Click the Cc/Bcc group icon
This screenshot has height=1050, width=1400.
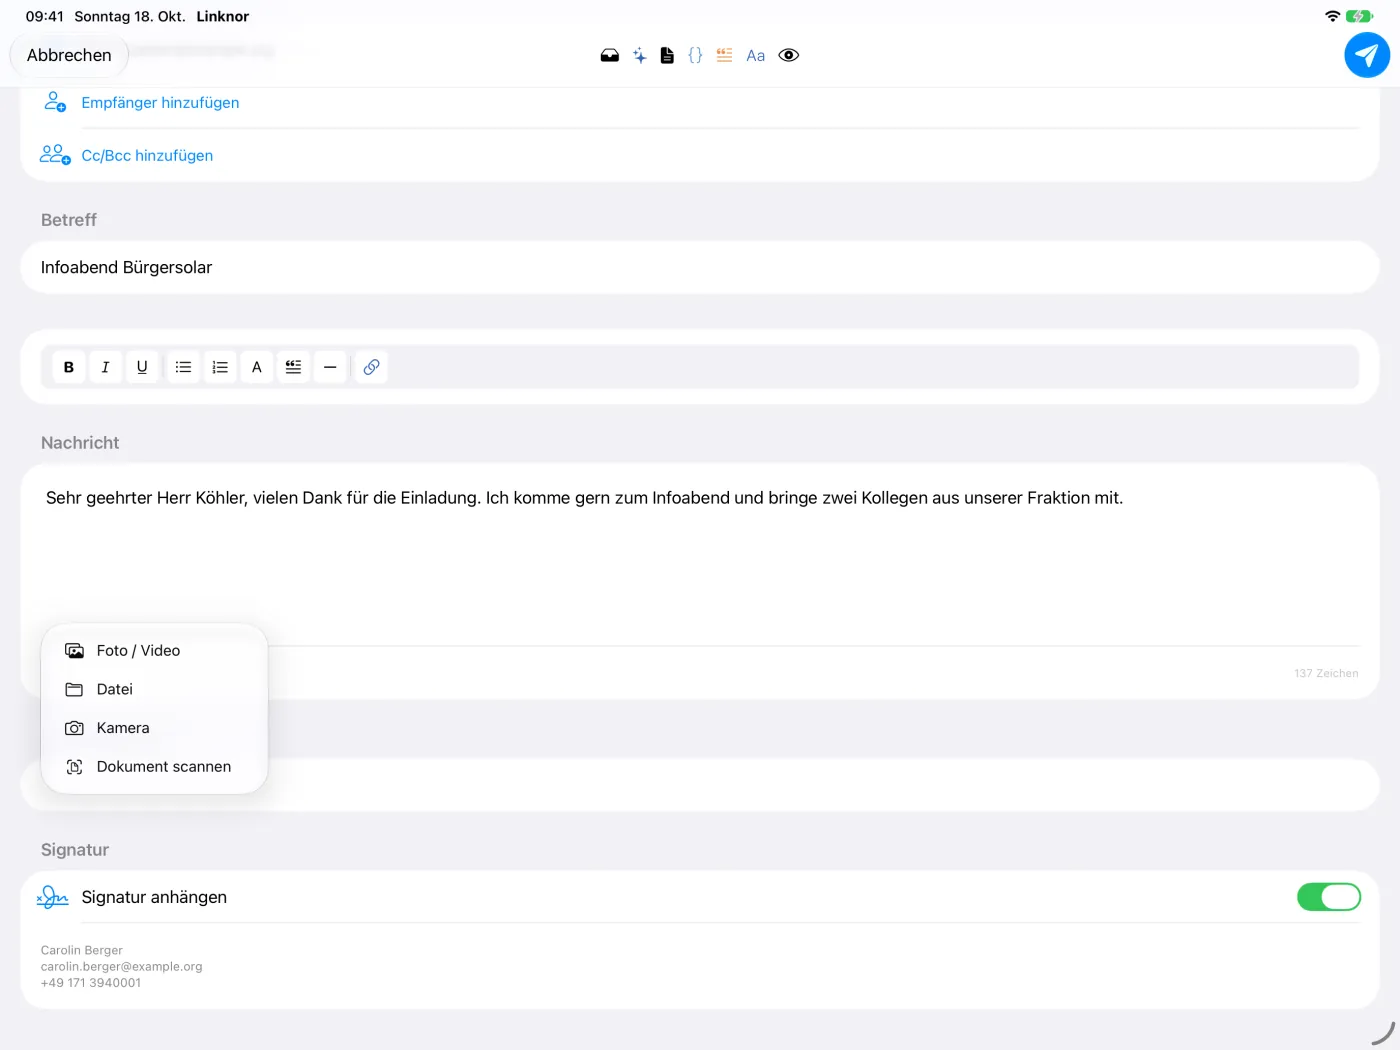coord(55,155)
